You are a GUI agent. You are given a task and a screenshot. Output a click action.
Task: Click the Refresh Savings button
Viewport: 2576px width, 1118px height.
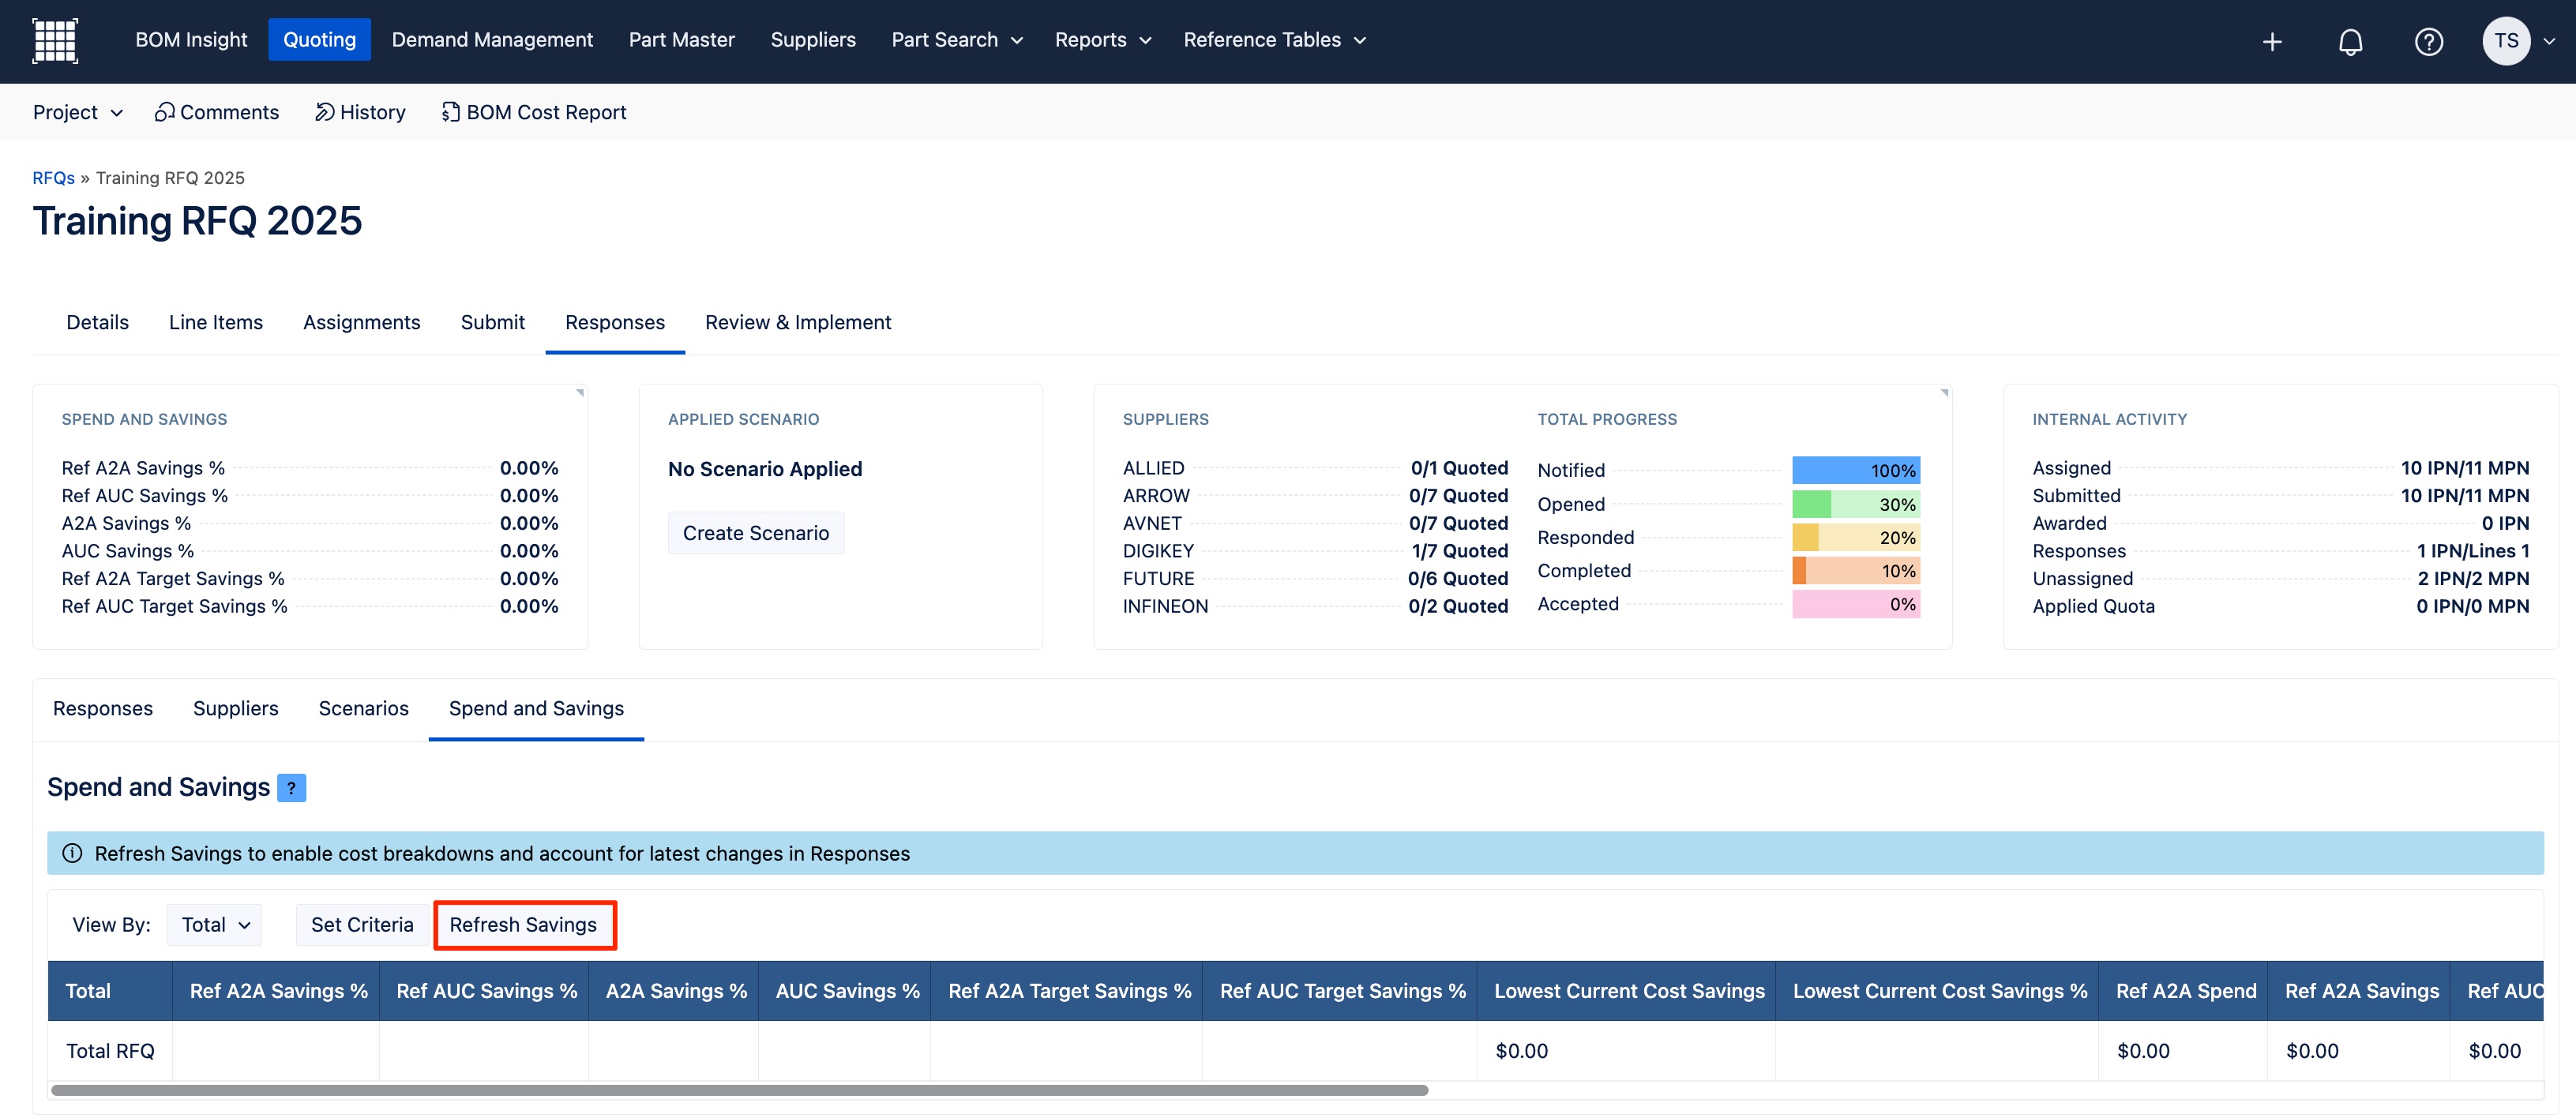coord(523,925)
